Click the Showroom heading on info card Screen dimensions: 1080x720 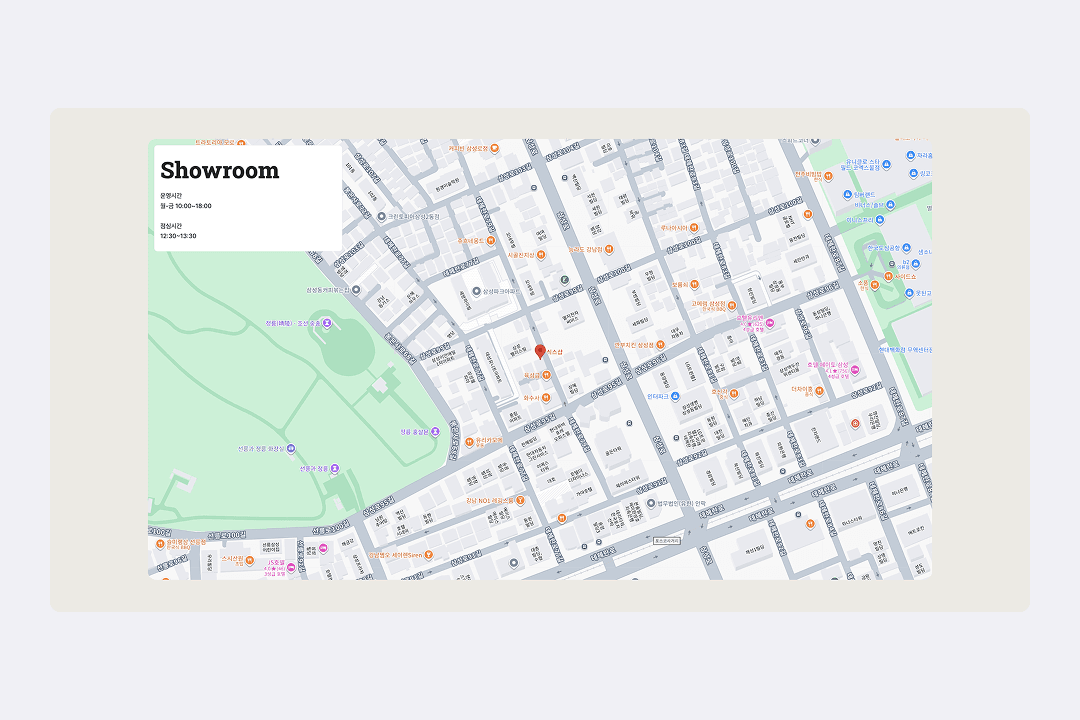coord(220,171)
